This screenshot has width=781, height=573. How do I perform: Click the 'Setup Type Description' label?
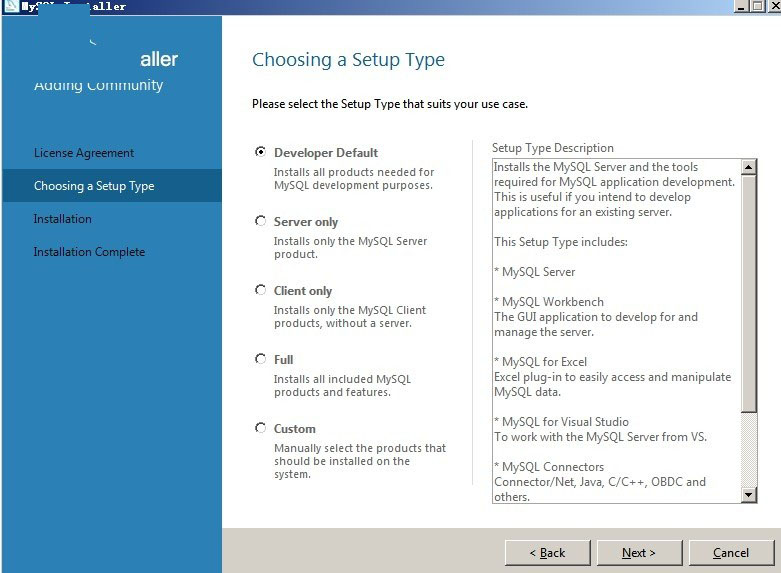[x=552, y=147]
